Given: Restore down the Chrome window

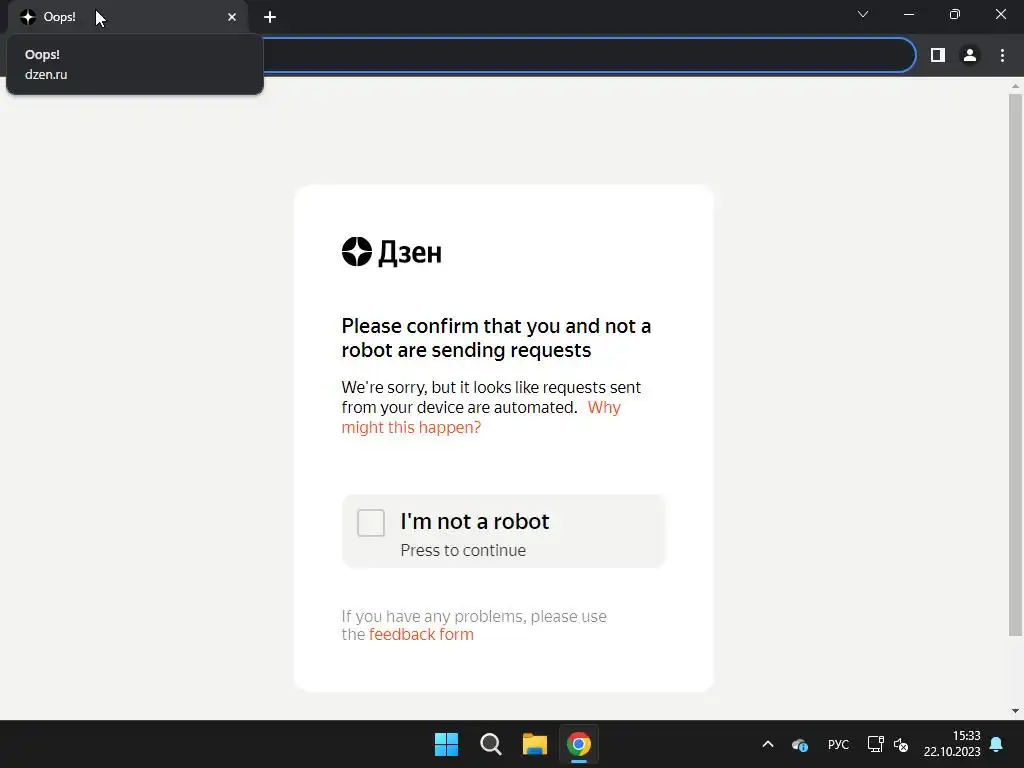Looking at the screenshot, I should pos(955,14).
